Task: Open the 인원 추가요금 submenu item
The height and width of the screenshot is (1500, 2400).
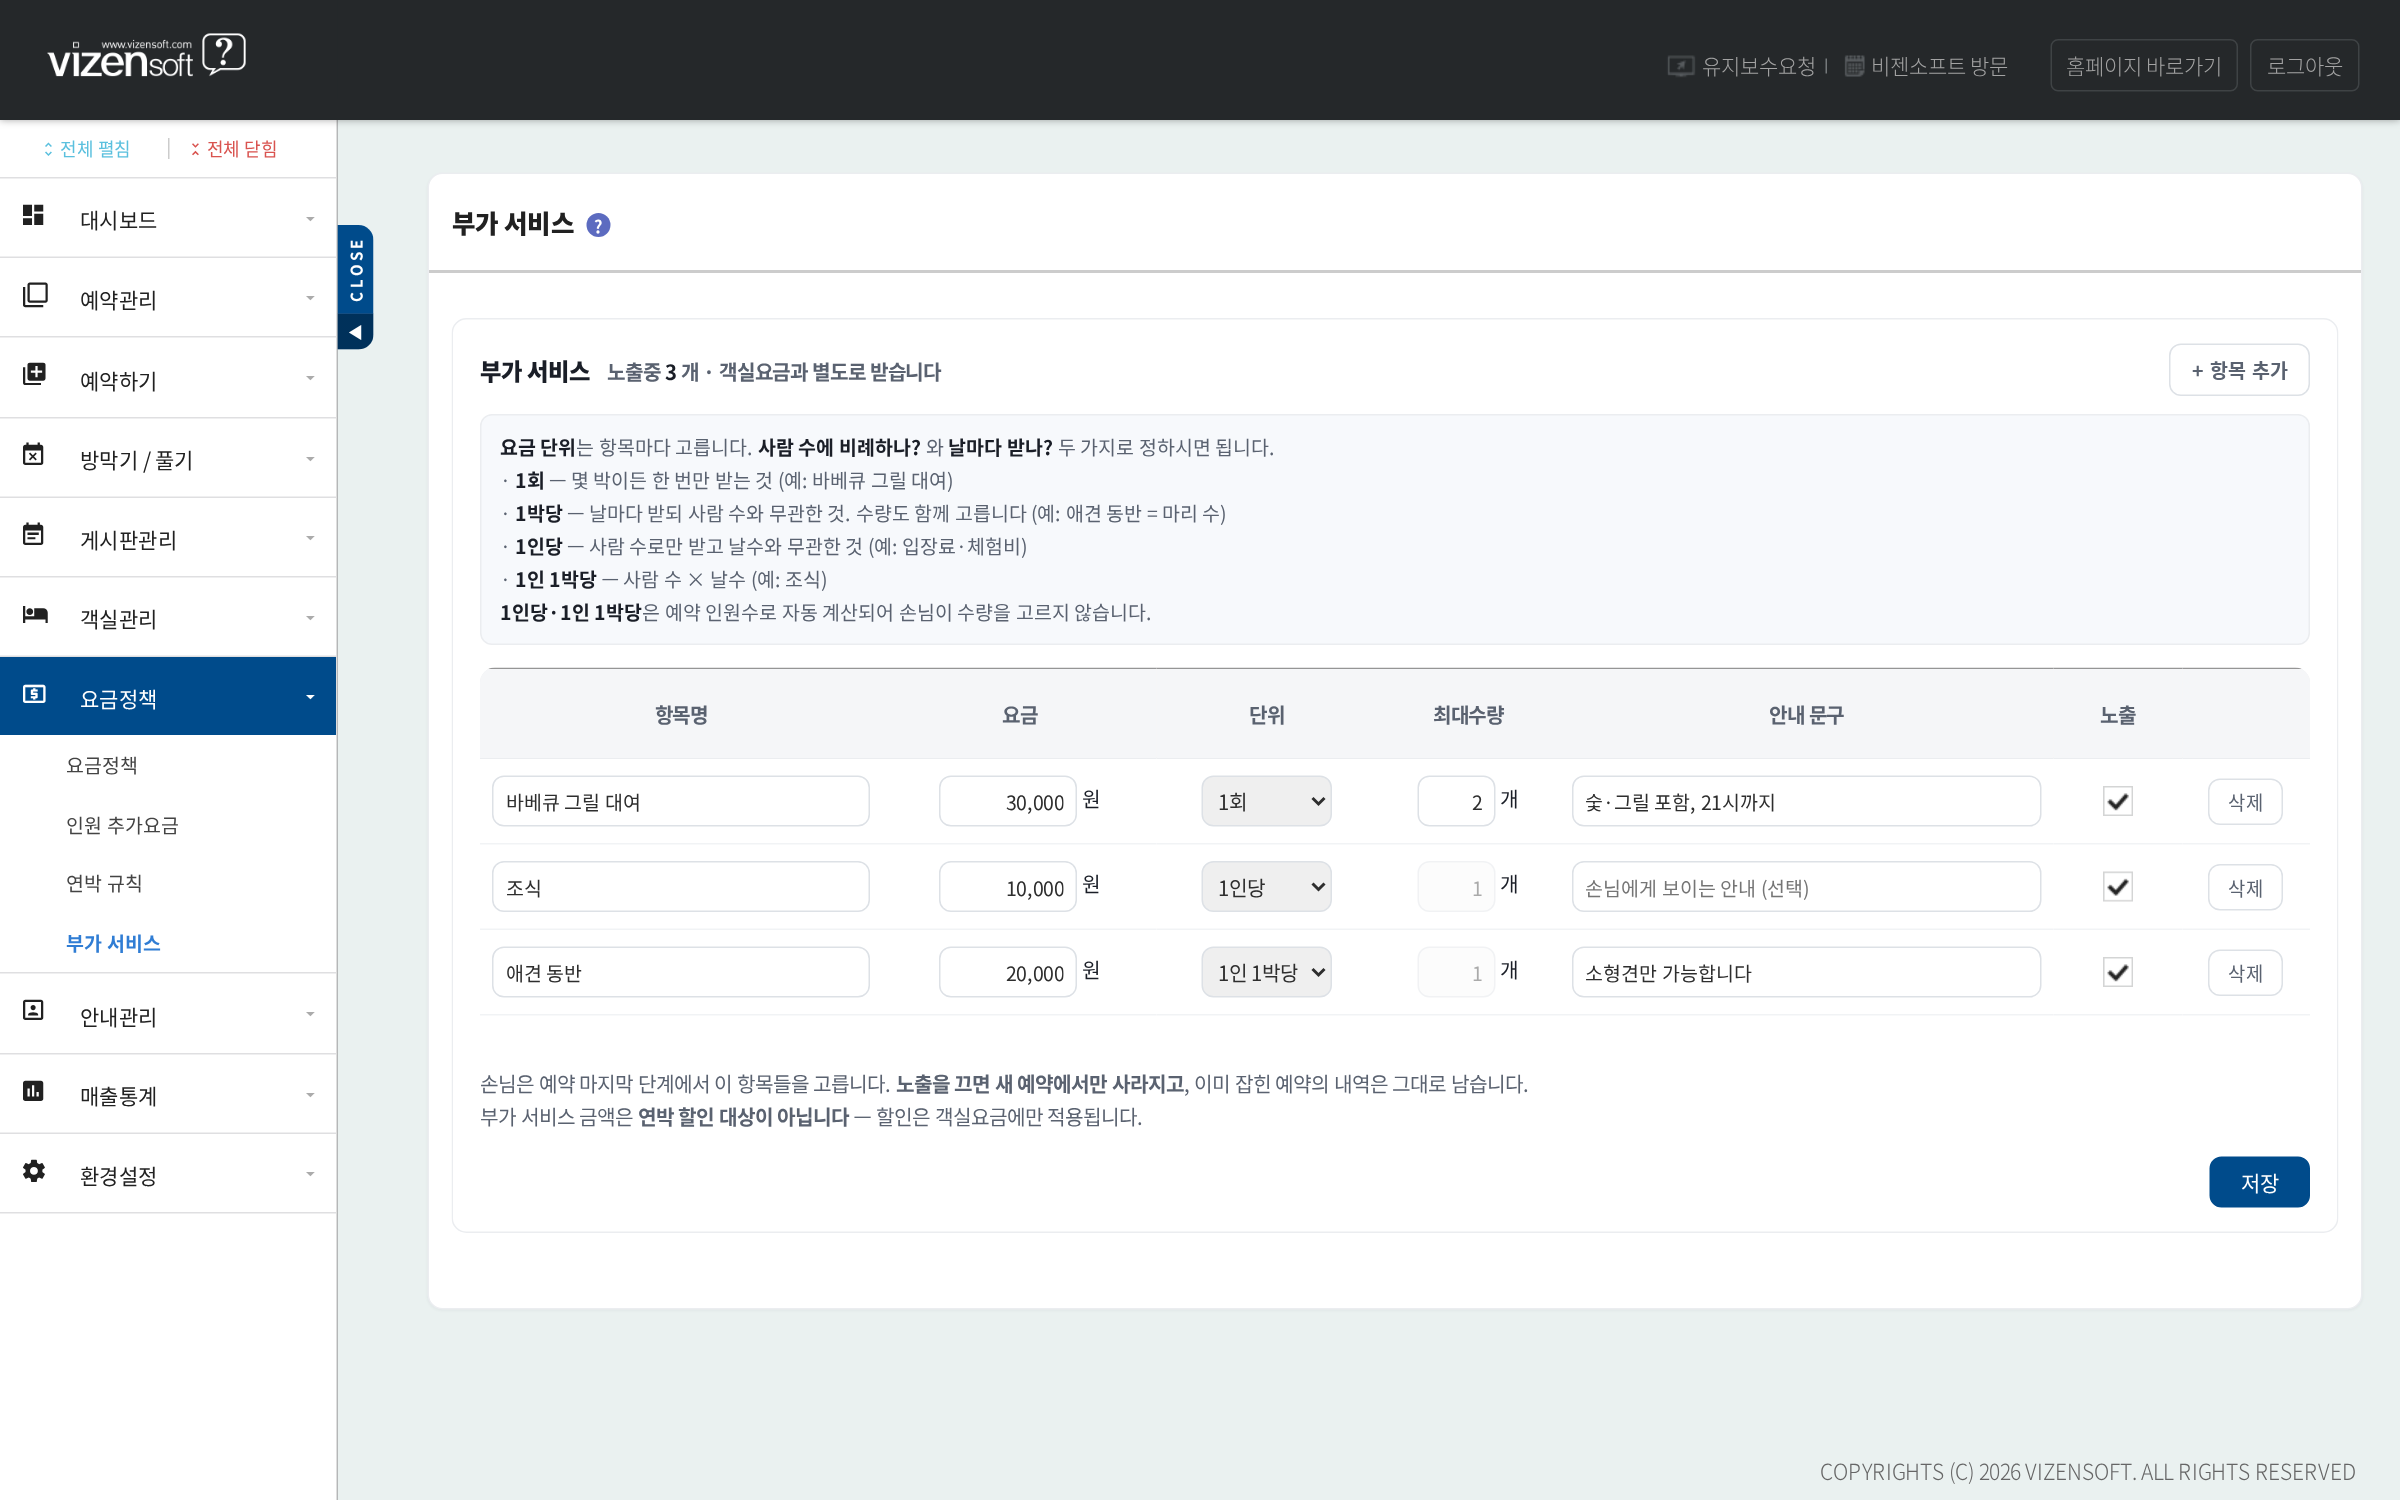Action: pos(122,825)
